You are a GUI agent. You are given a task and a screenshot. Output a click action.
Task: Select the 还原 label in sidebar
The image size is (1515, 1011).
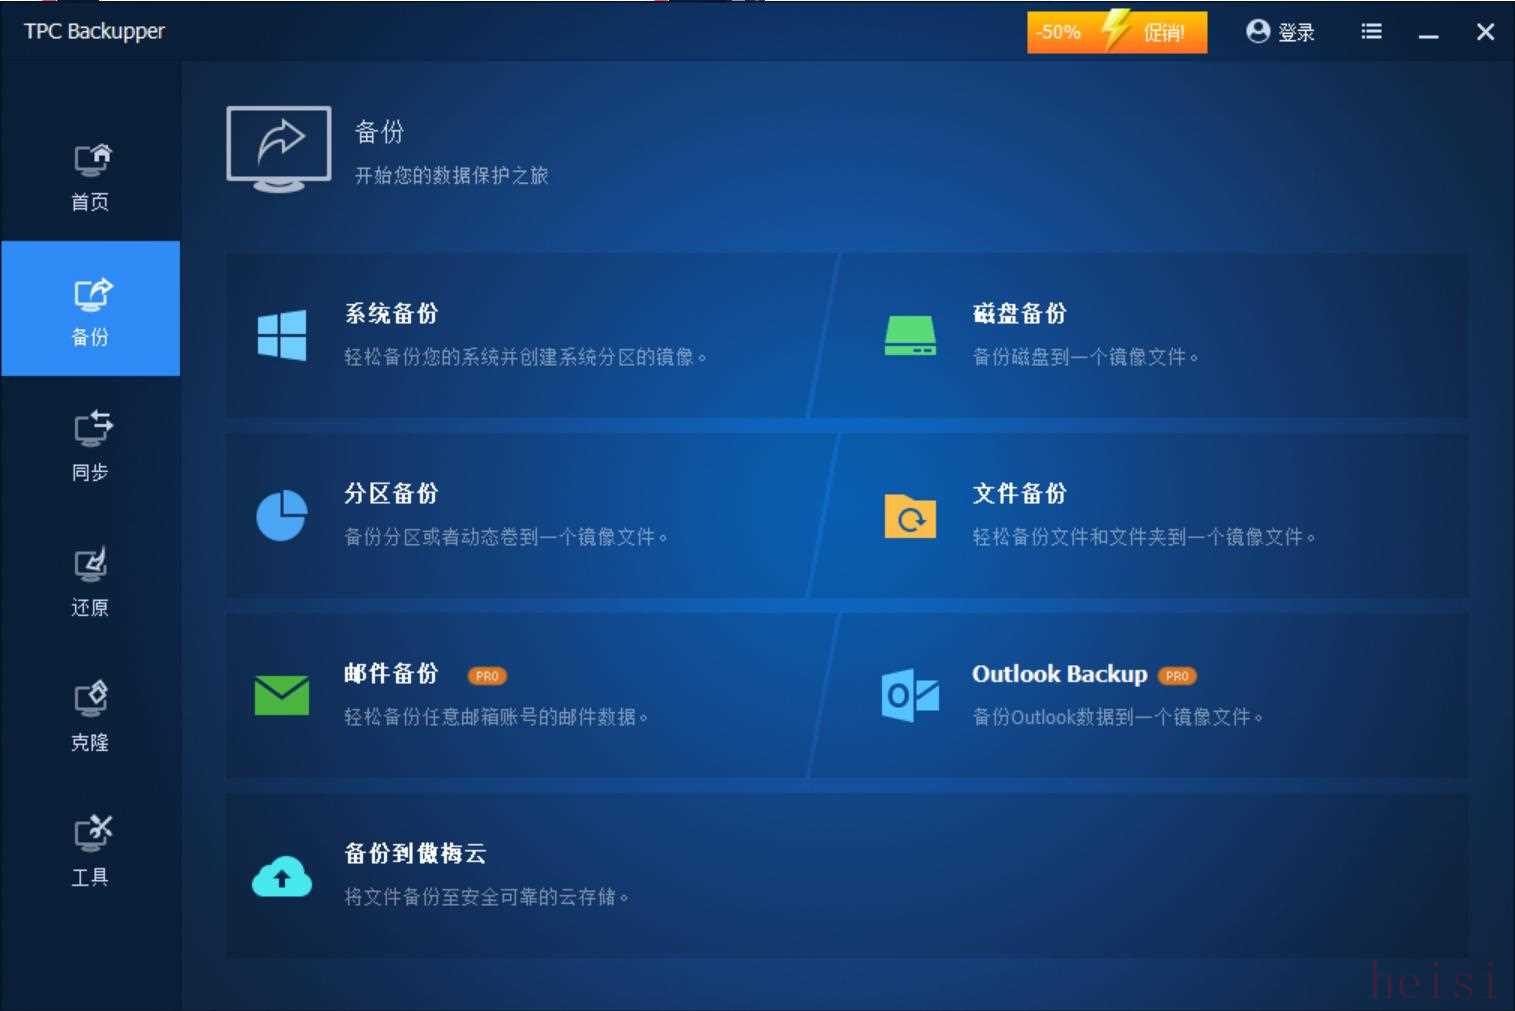point(90,607)
